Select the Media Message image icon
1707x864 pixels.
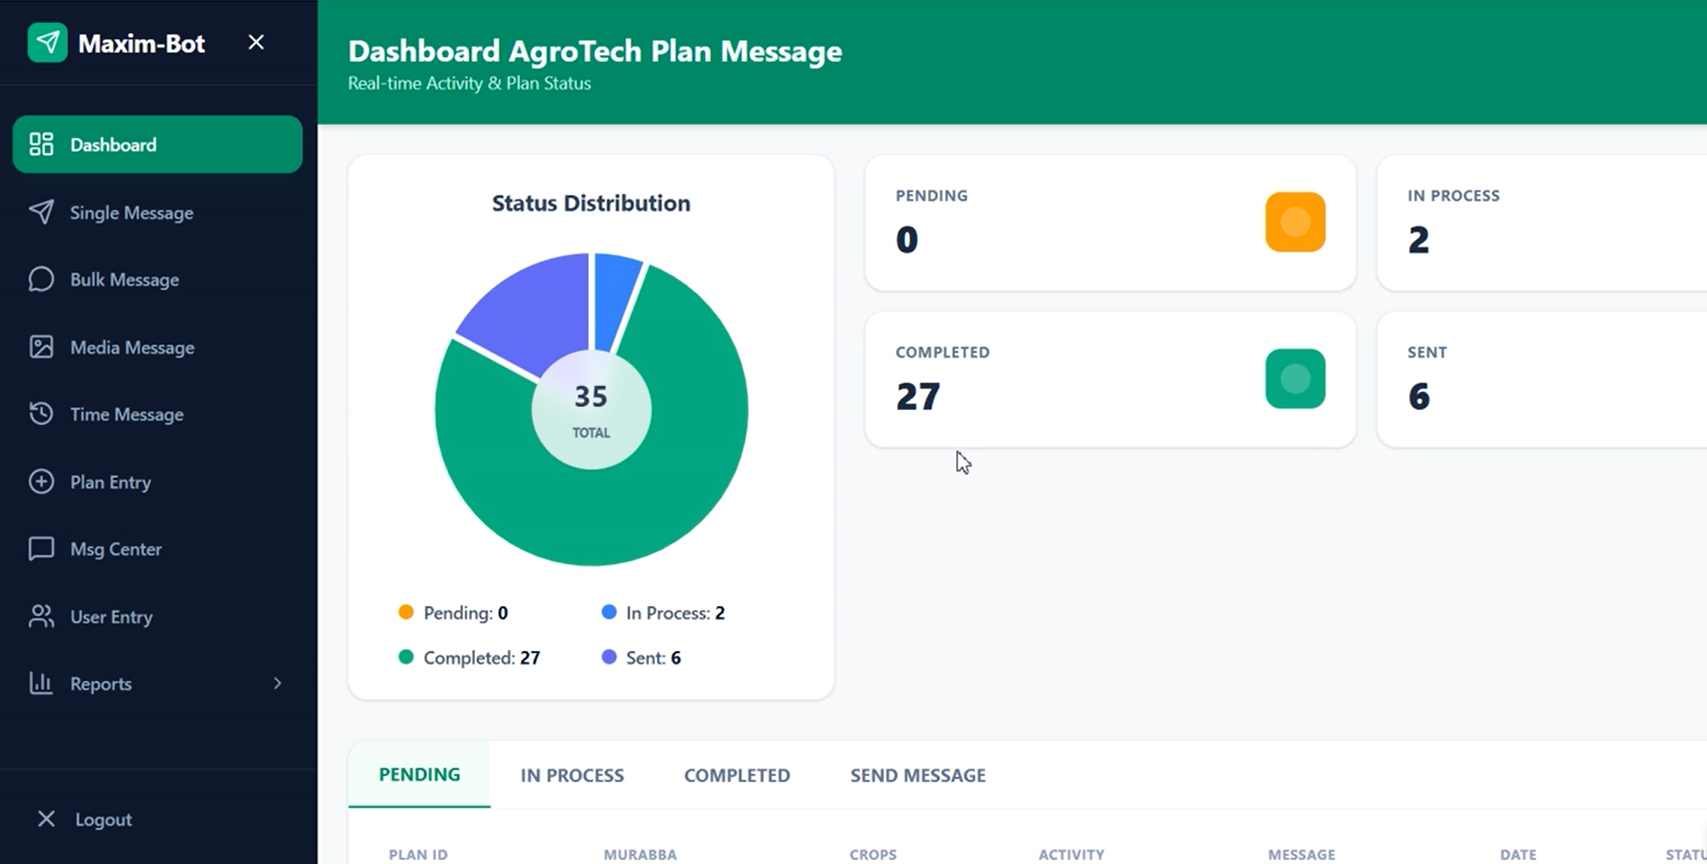[41, 347]
